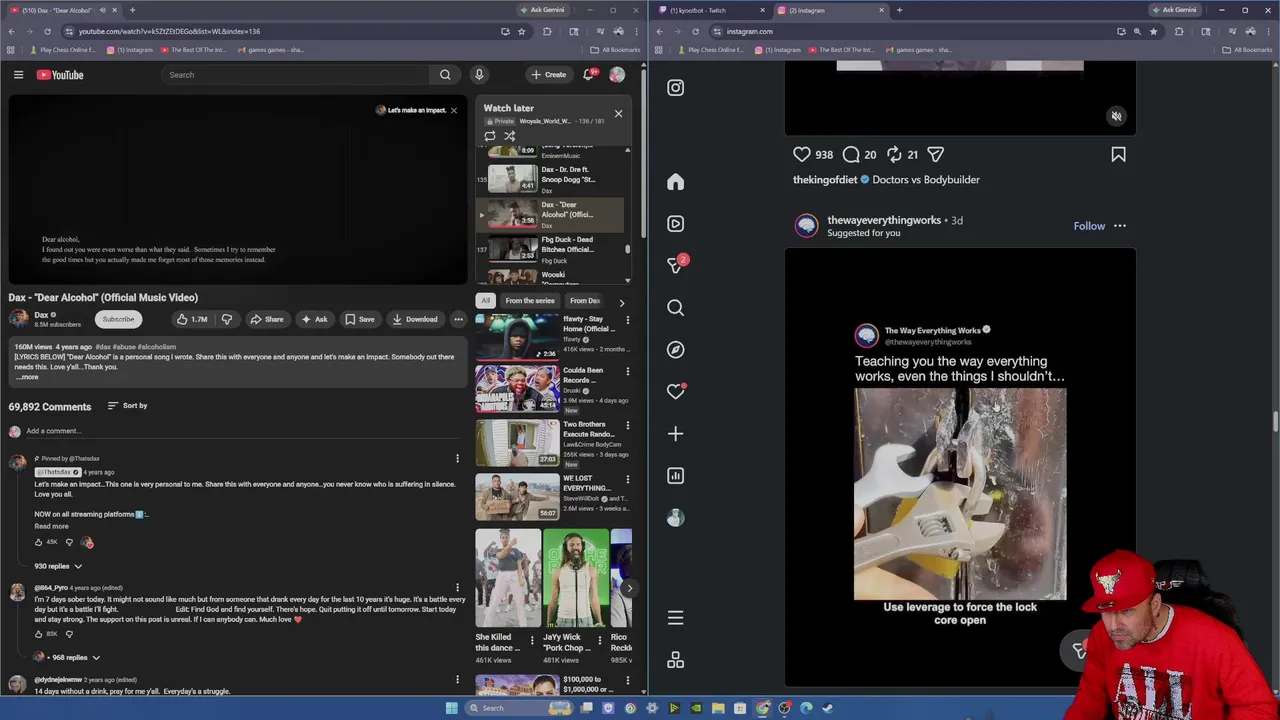Save the video to a playlist

pyautogui.click(x=360, y=319)
